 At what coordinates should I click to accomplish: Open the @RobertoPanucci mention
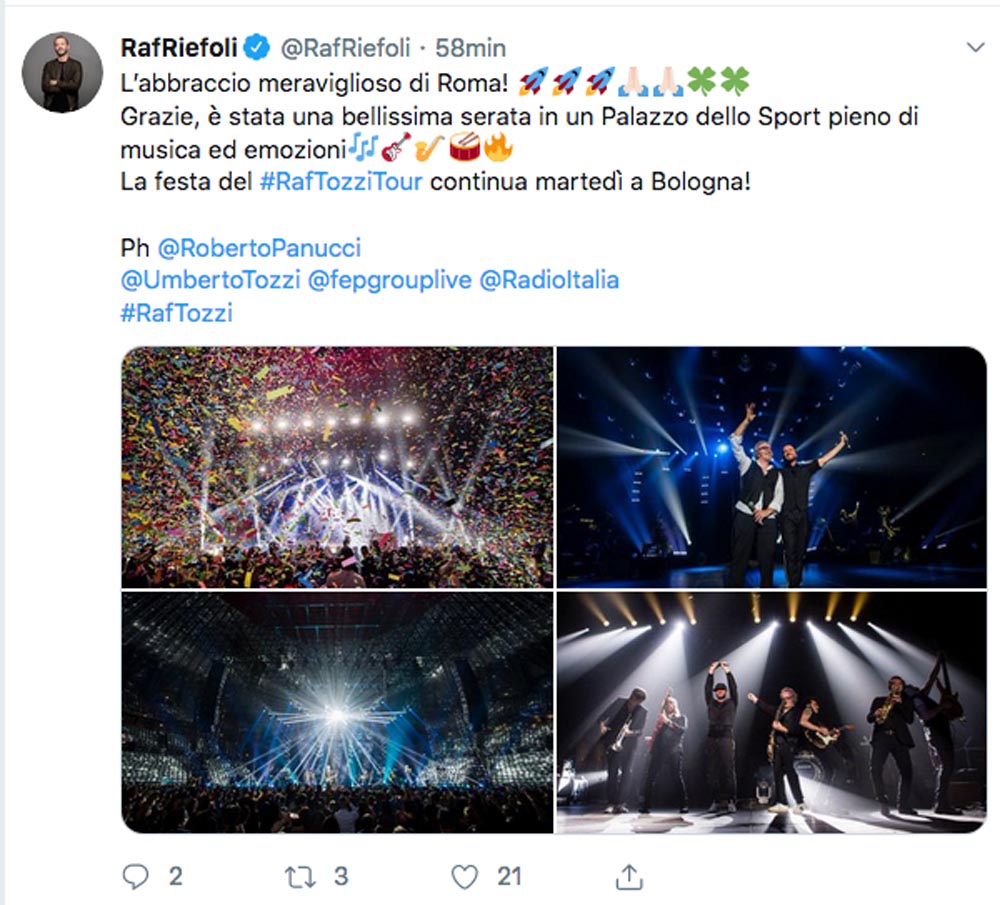259,247
